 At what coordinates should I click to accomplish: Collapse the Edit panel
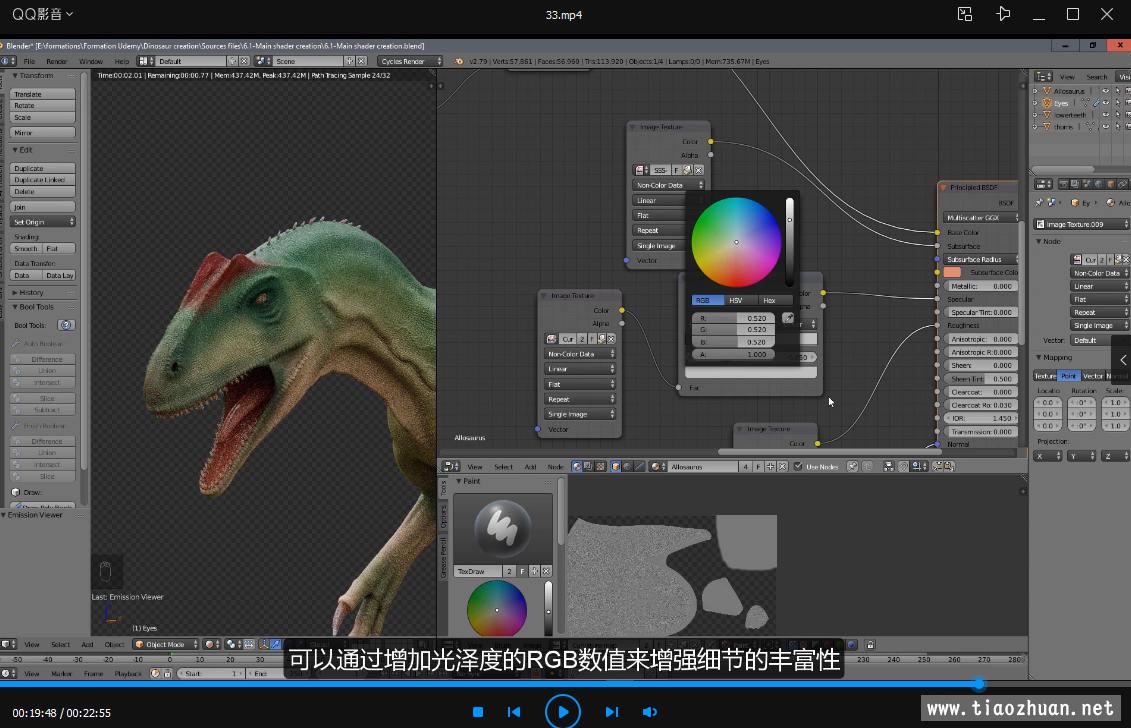22,150
